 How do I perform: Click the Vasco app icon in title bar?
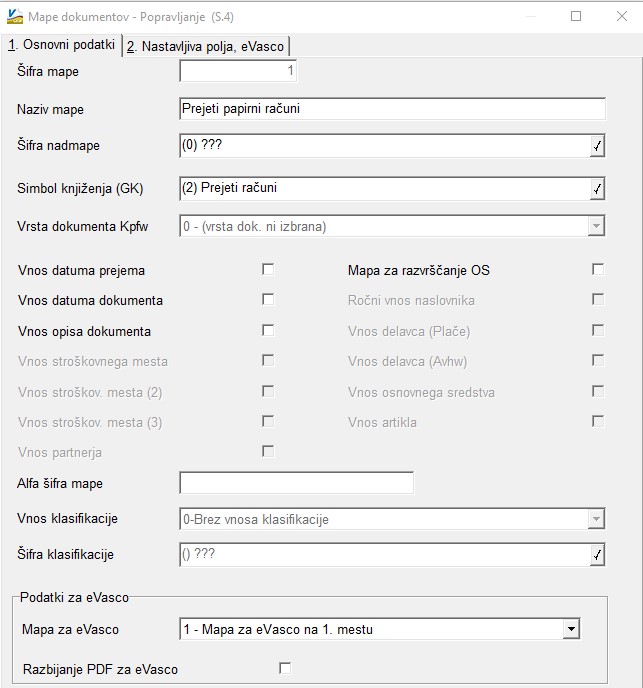[x=14, y=17]
